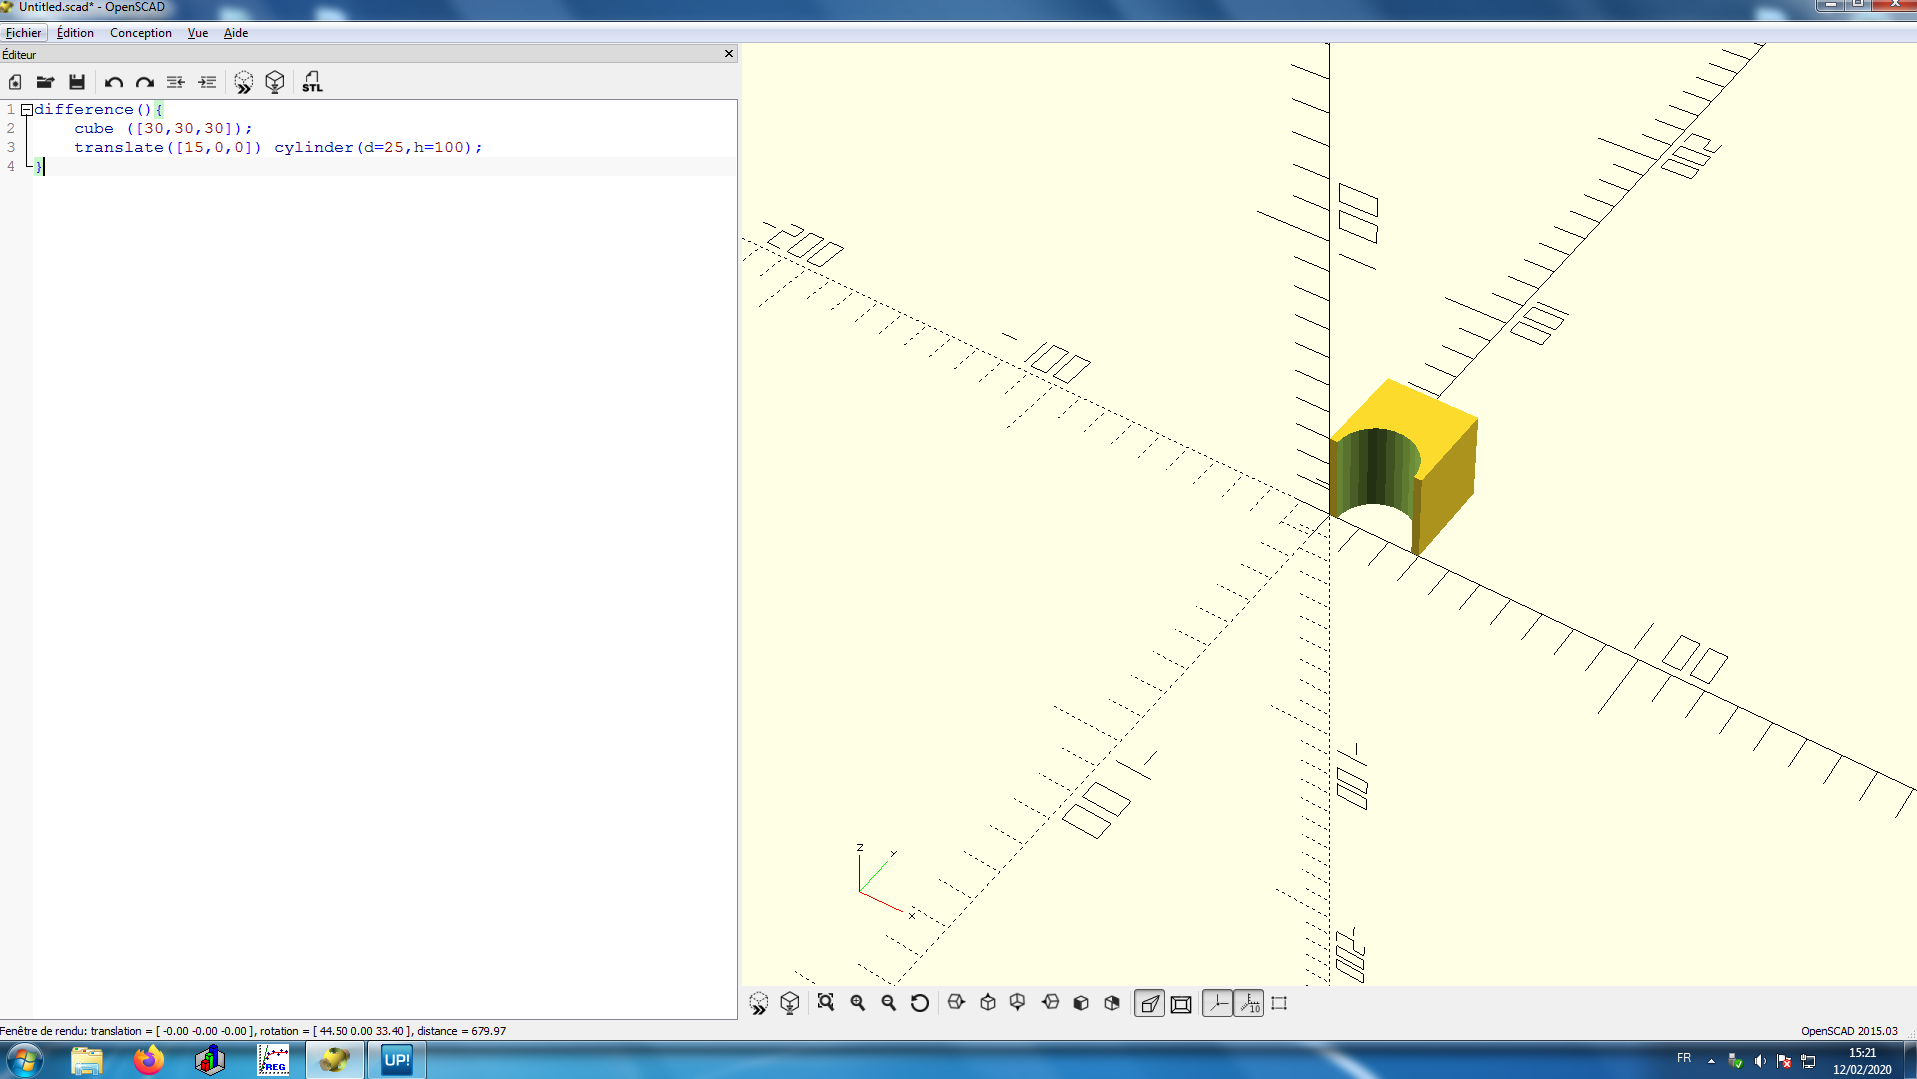Open Firefox from the taskbar
Screen dimensions: 1917x1079
149,1060
